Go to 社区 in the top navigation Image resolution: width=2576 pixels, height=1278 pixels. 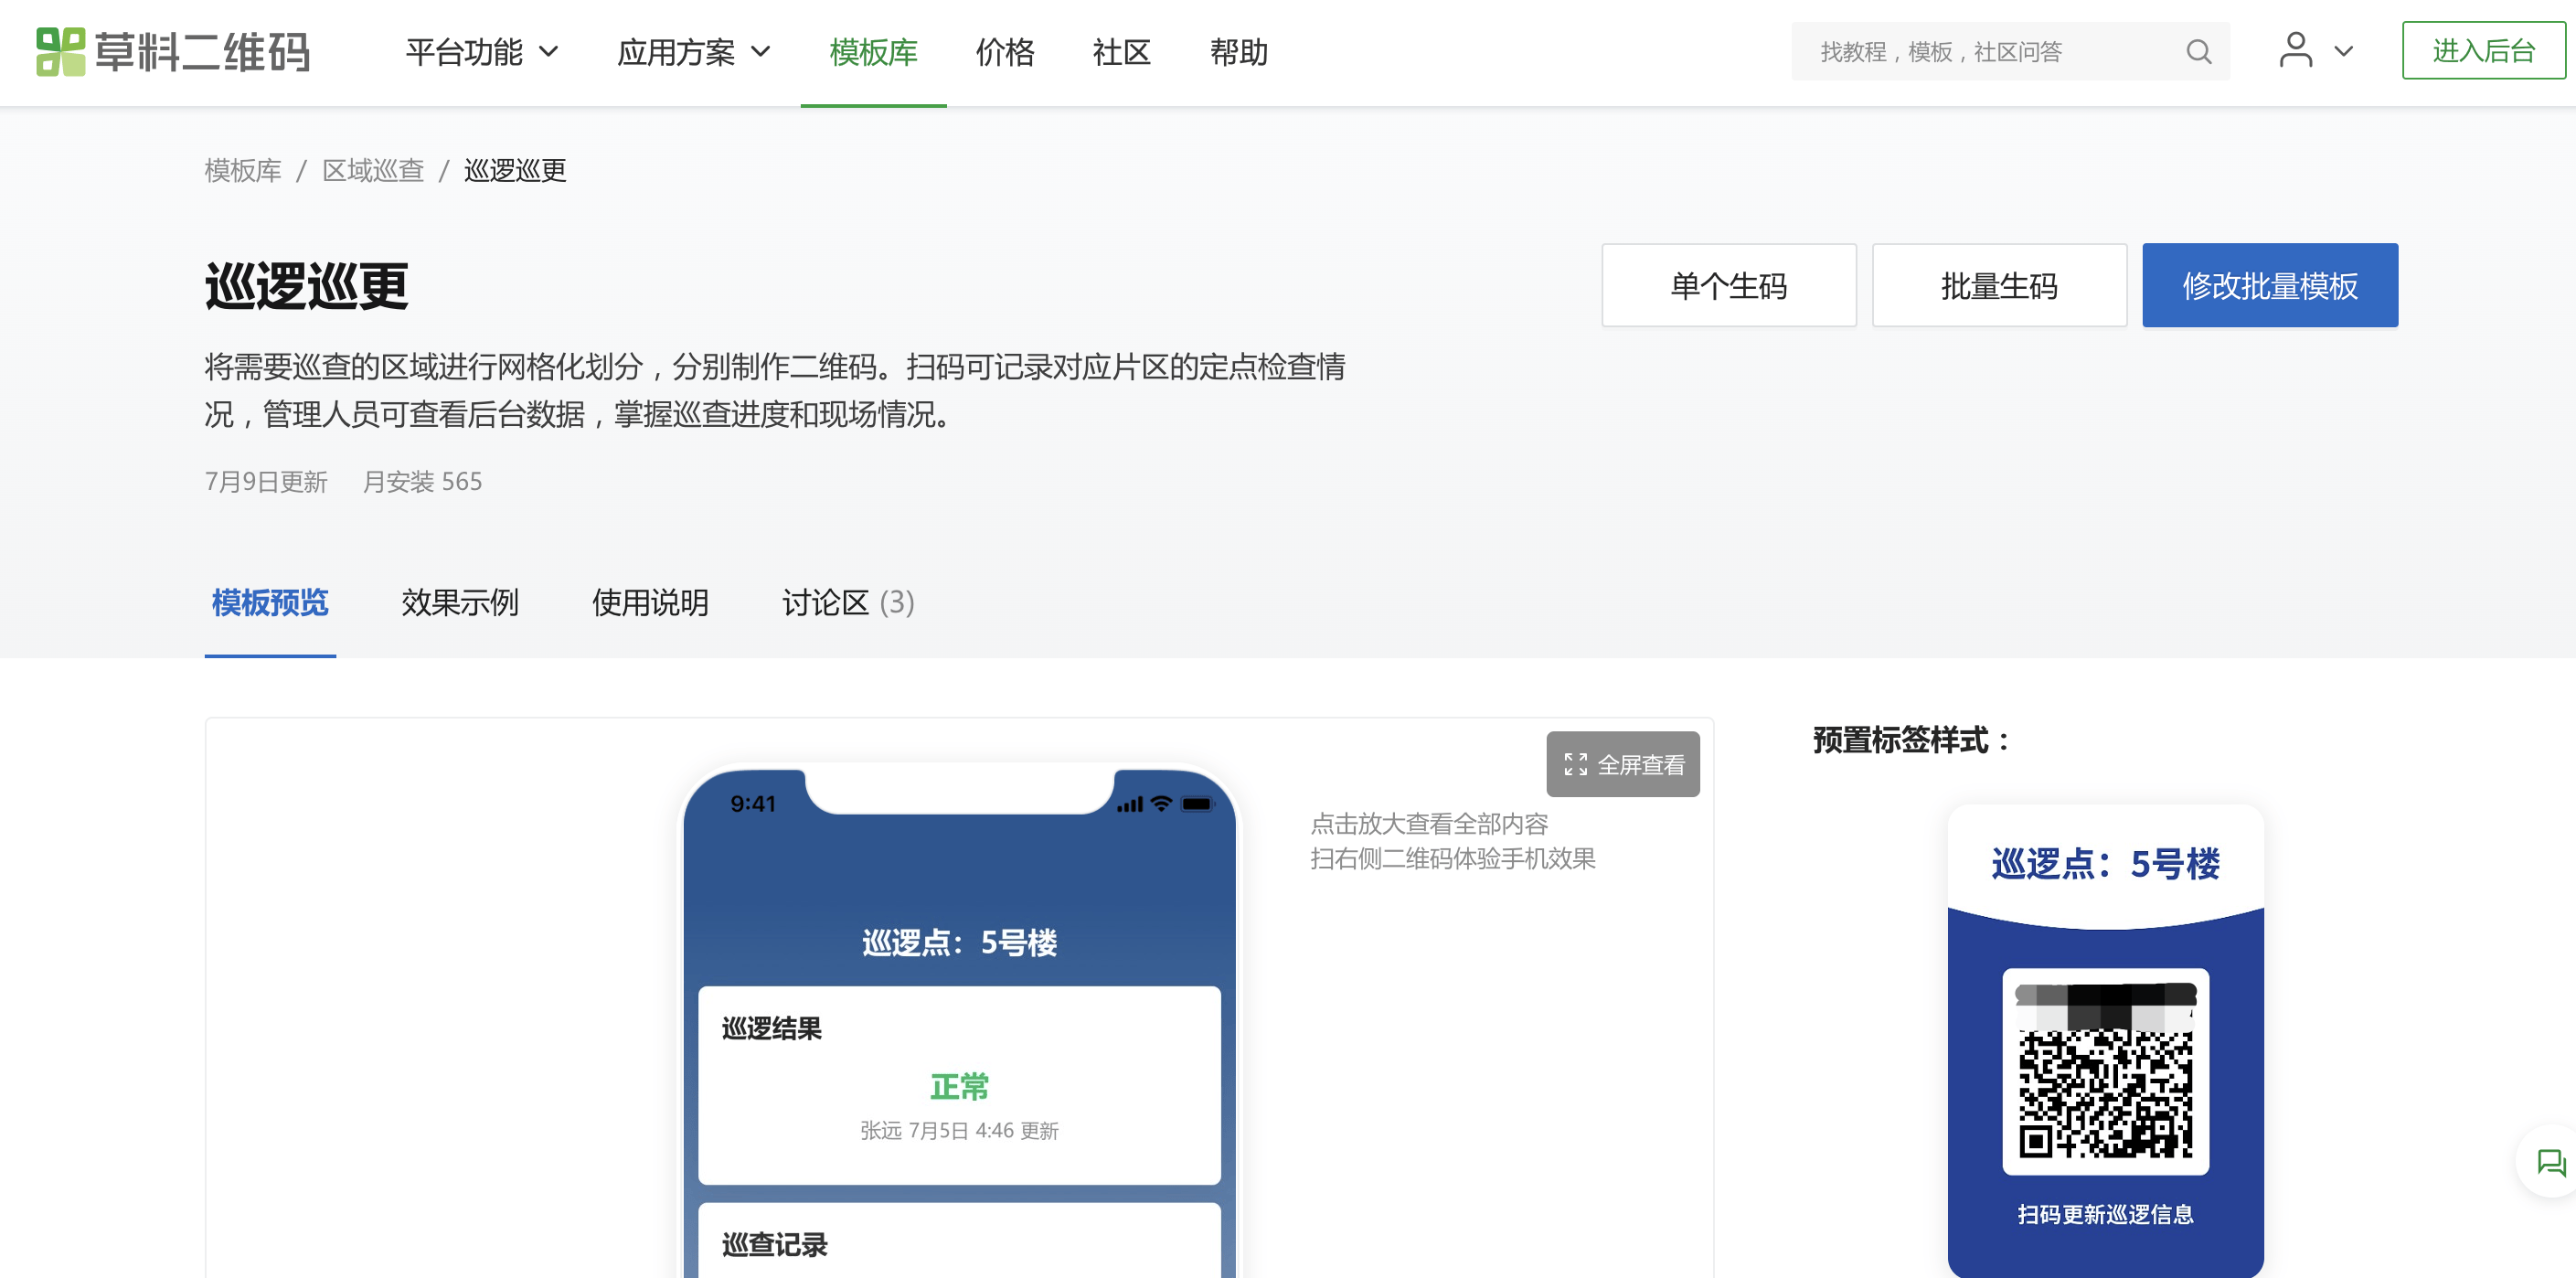(1121, 52)
